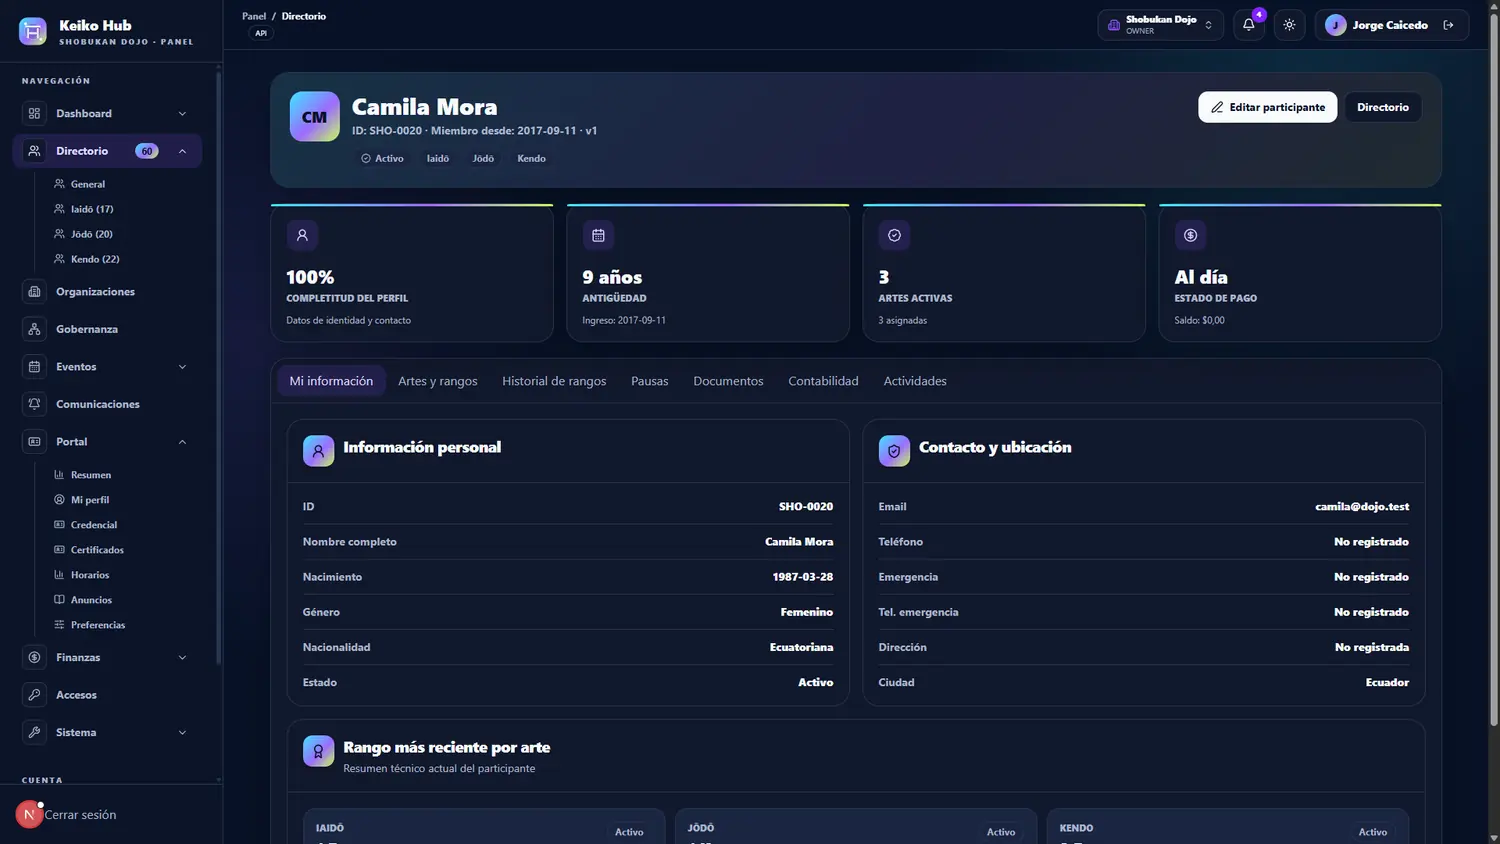1500x844 pixels.
Task: Click the N avatar by Cerrar sesión
Action: [x=29, y=814]
